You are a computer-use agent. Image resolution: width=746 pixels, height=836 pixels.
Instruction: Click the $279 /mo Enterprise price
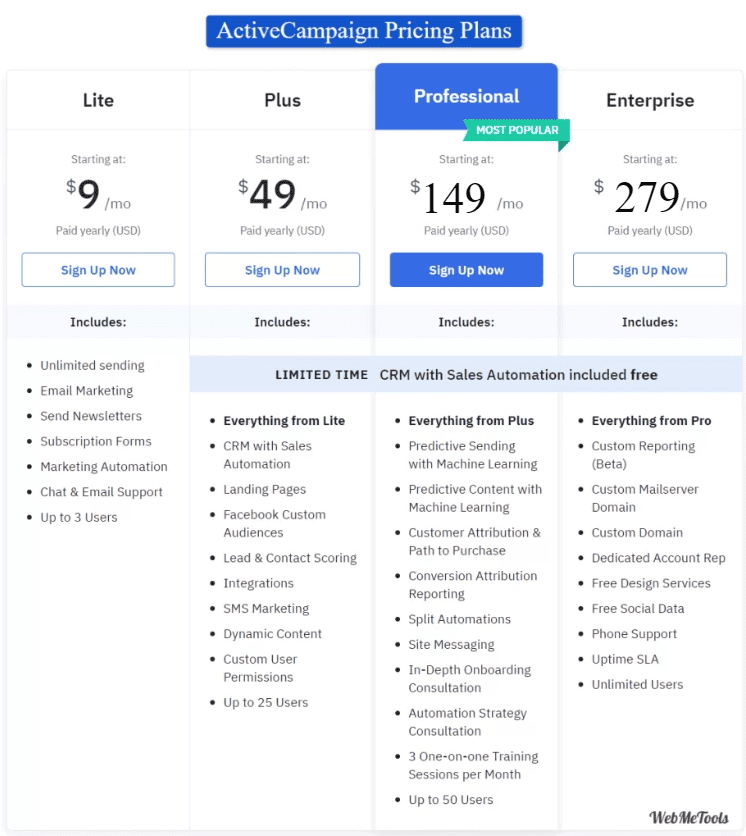point(649,197)
